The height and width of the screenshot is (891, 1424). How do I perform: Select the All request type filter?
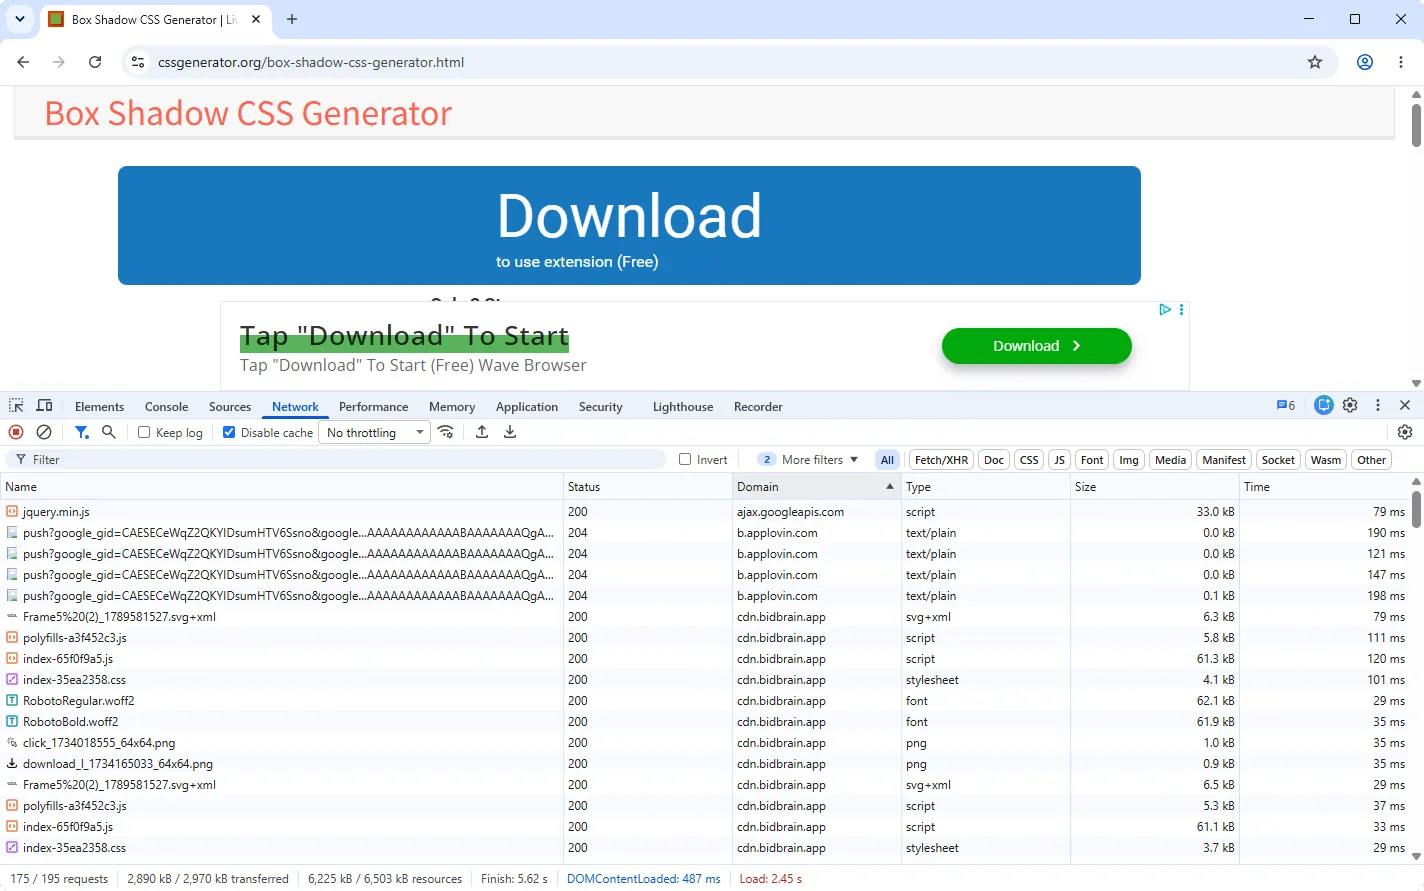click(x=887, y=460)
